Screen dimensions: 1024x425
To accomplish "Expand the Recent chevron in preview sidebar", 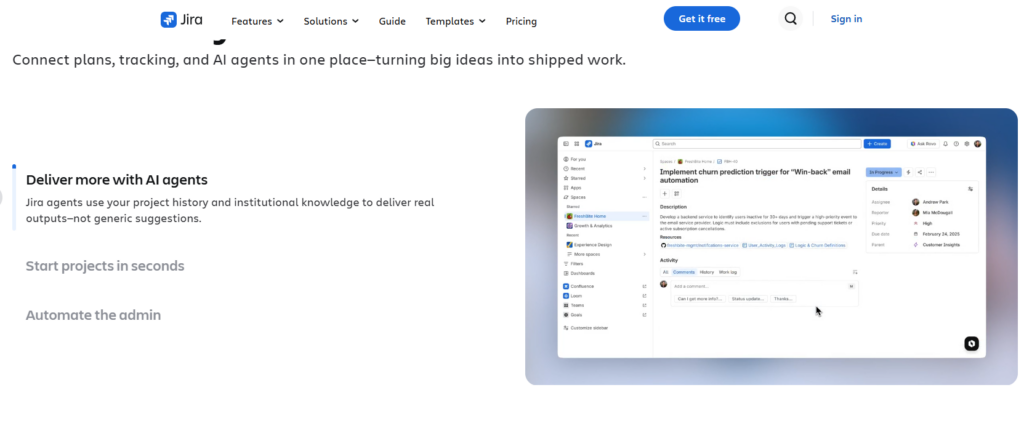I will tap(645, 168).
